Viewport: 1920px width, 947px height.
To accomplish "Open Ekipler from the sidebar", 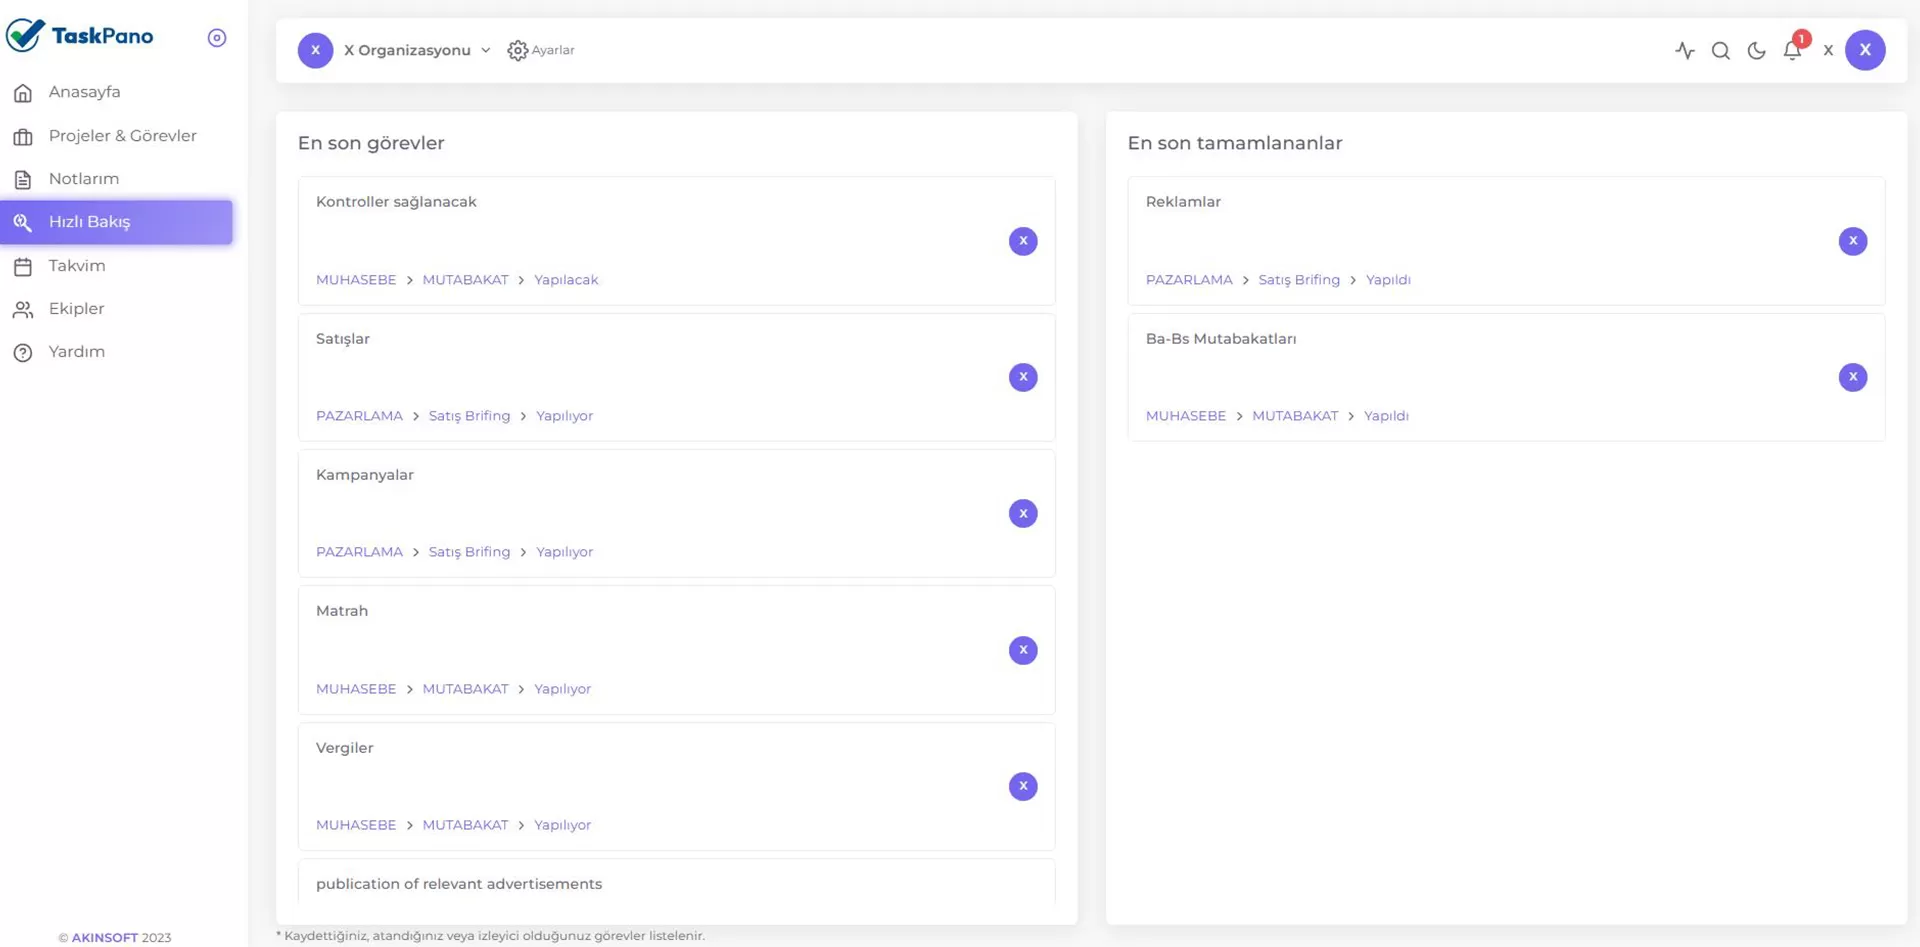I will tap(76, 309).
